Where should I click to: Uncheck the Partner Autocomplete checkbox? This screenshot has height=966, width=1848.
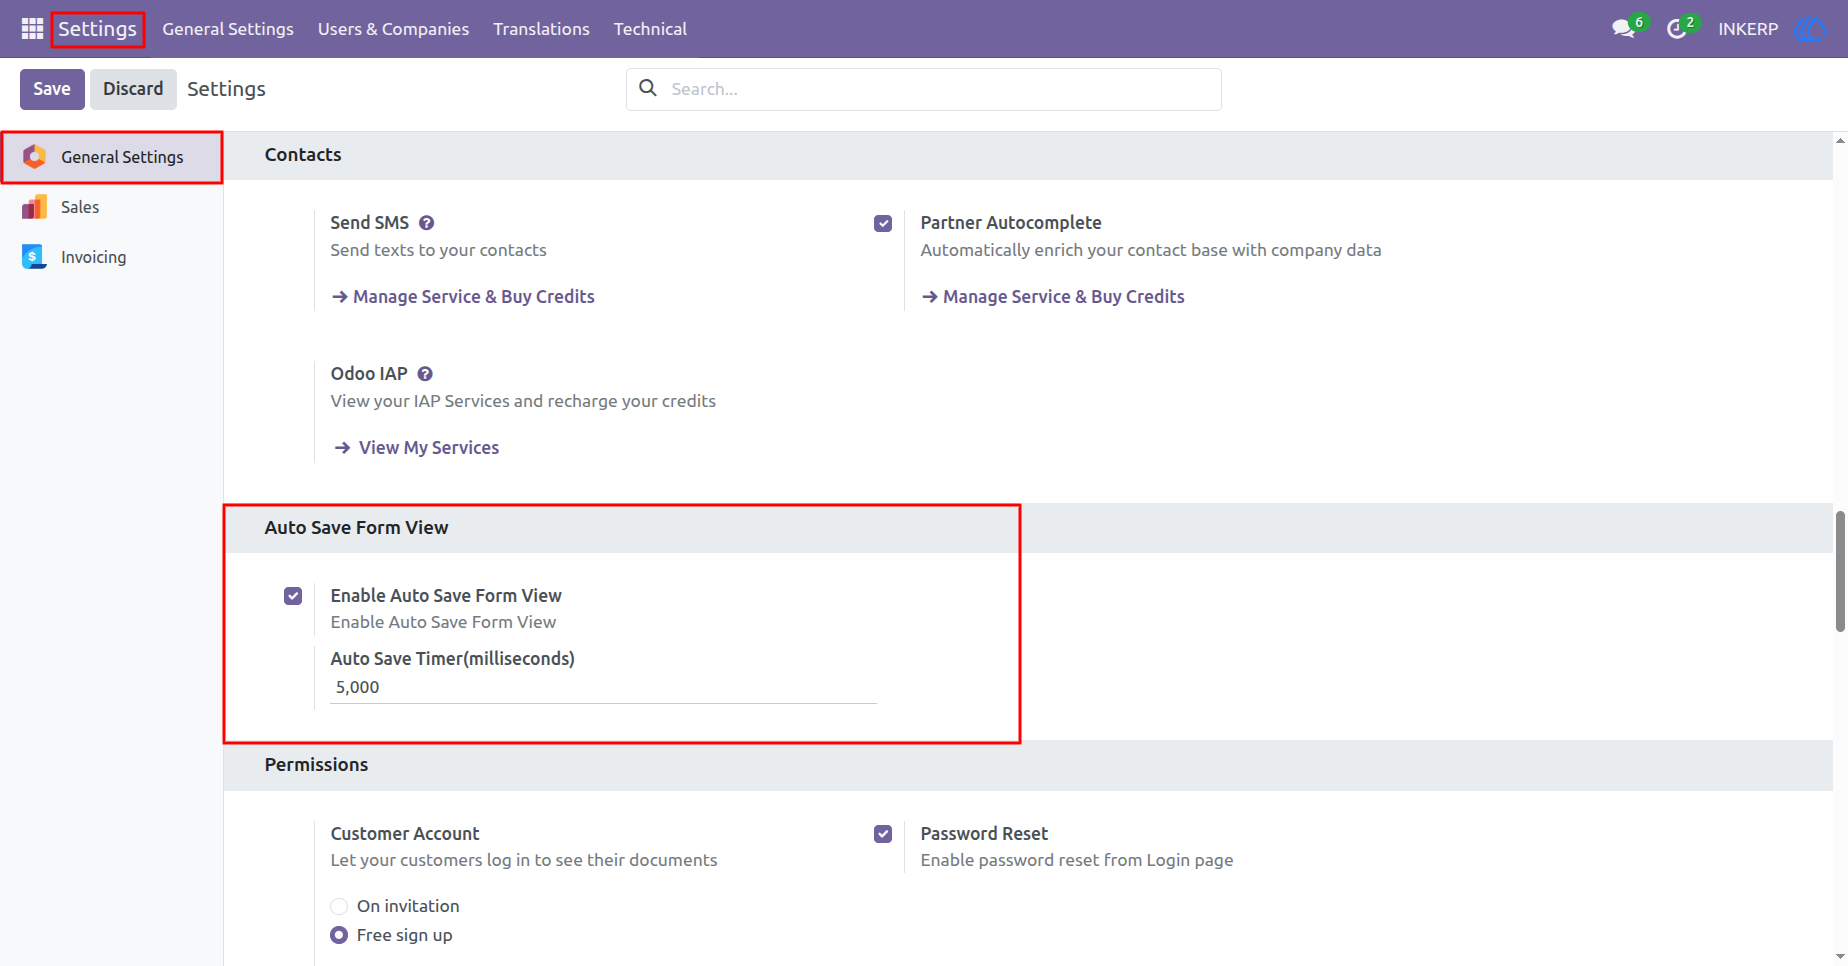coord(883,223)
